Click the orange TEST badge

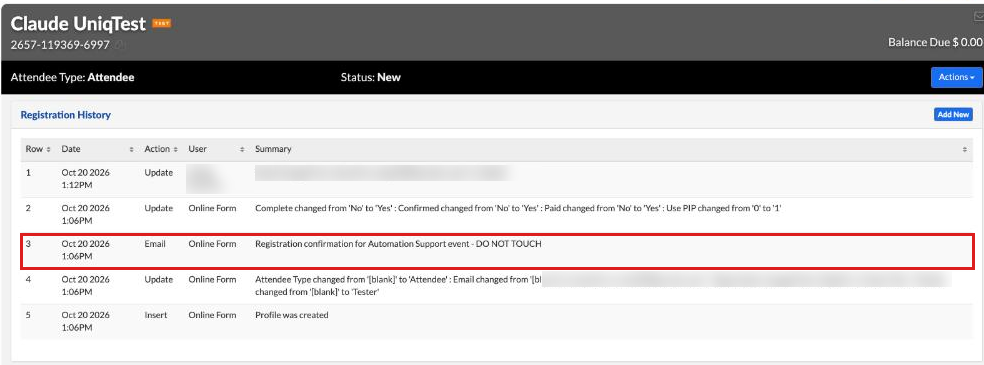pos(162,24)
